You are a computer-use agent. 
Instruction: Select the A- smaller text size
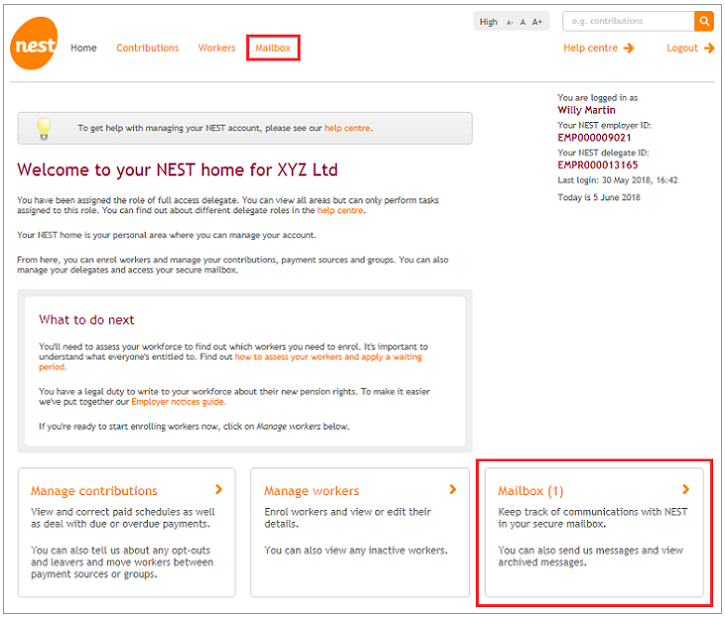510,22
